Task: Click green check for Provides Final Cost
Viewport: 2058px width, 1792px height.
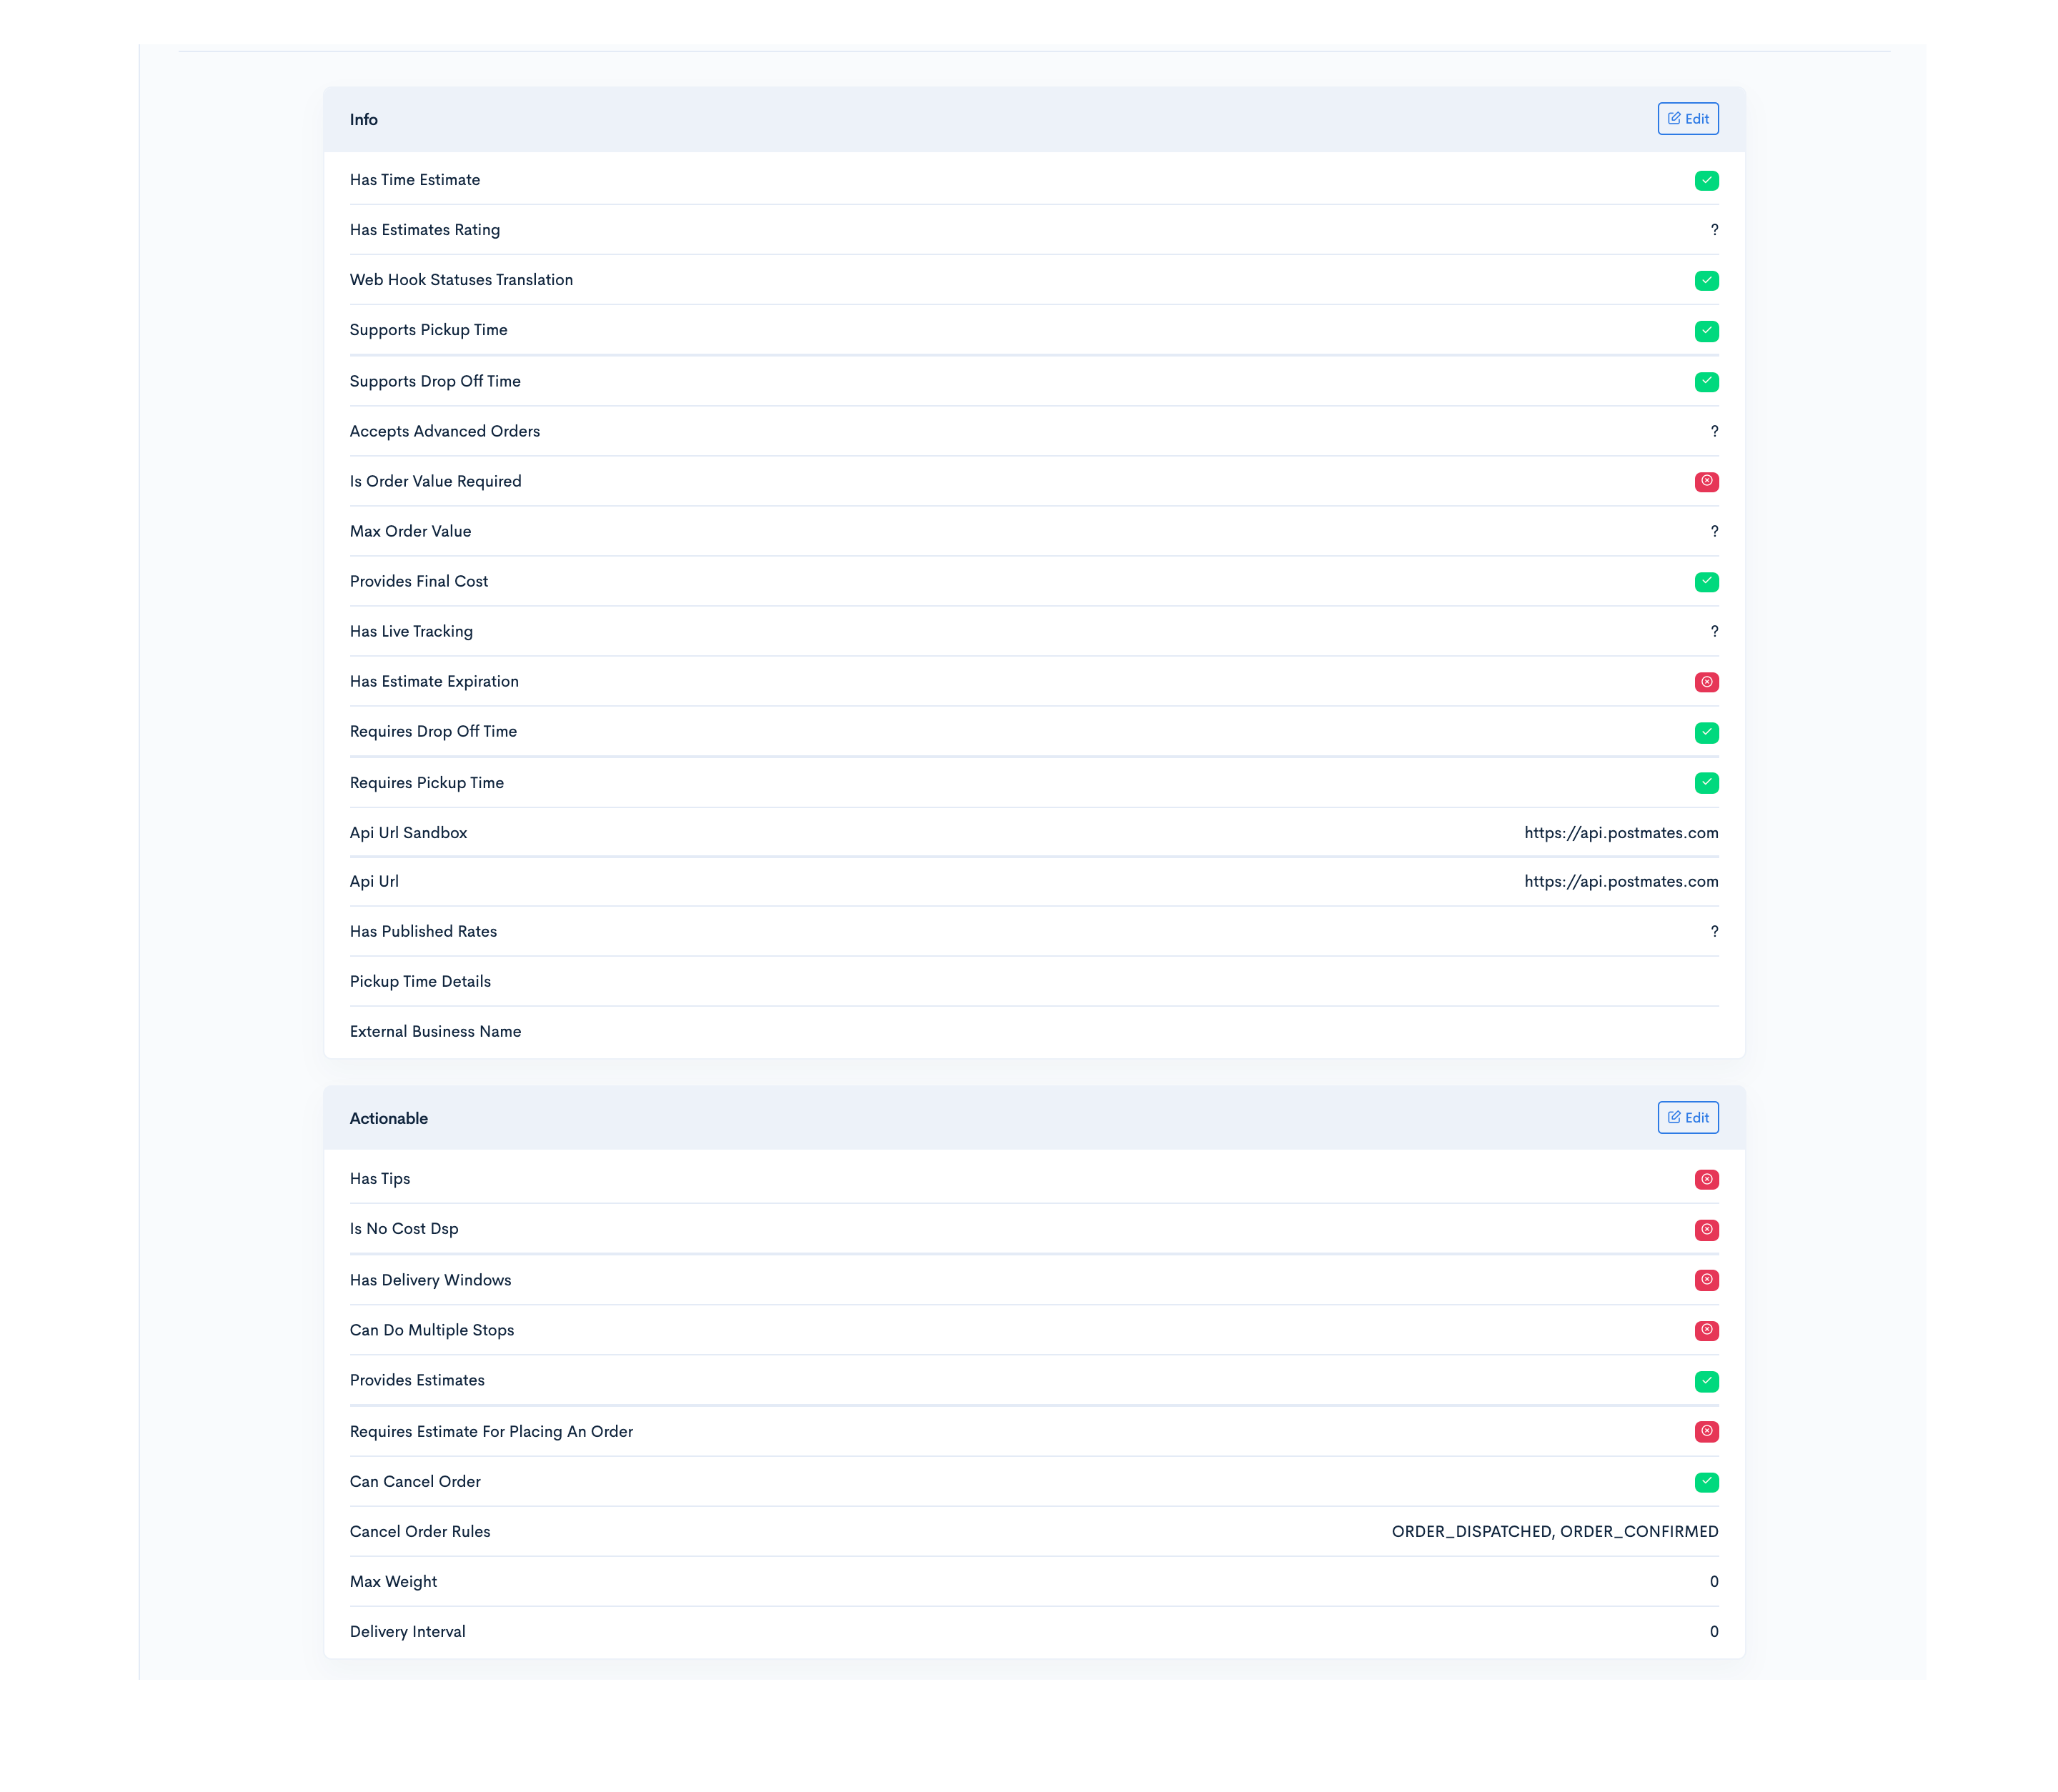Action: (x=1706, y=582)
